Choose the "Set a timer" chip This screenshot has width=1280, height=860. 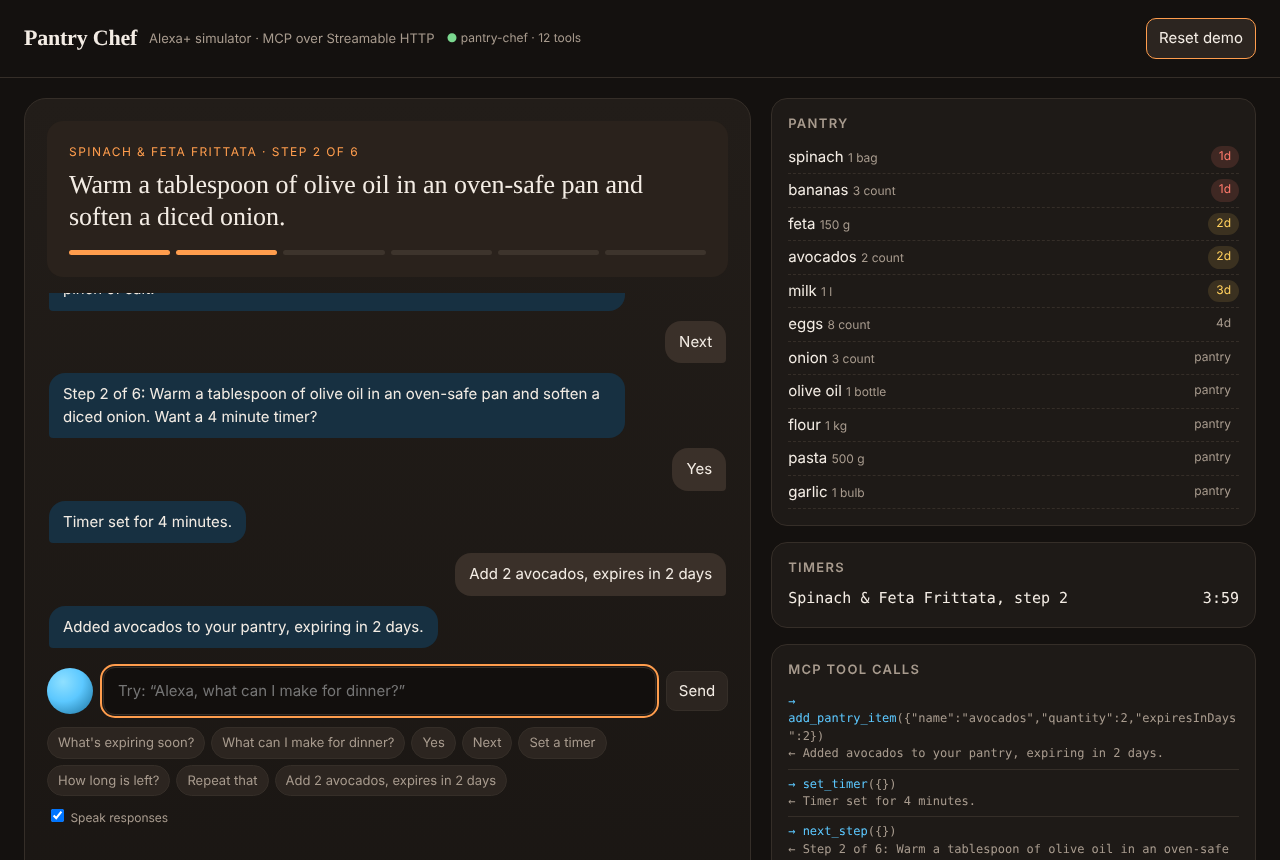point(562,743)
